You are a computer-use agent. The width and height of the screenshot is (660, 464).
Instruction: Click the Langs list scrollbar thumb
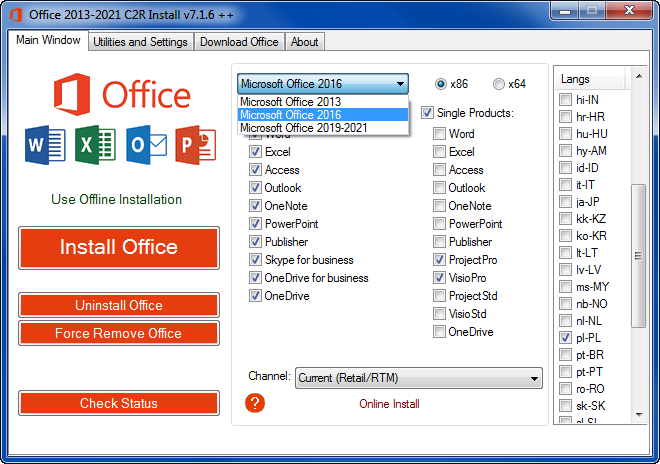point(639,256)
